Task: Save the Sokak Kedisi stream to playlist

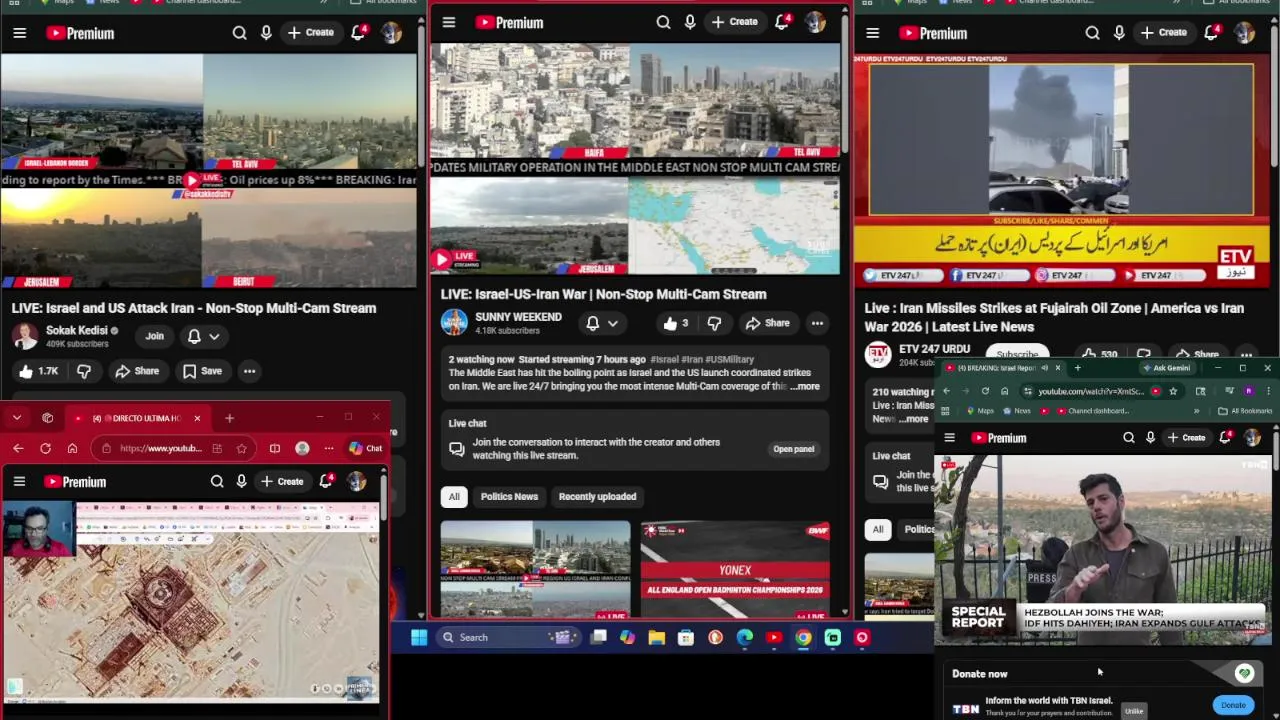Action: point(202,371)
